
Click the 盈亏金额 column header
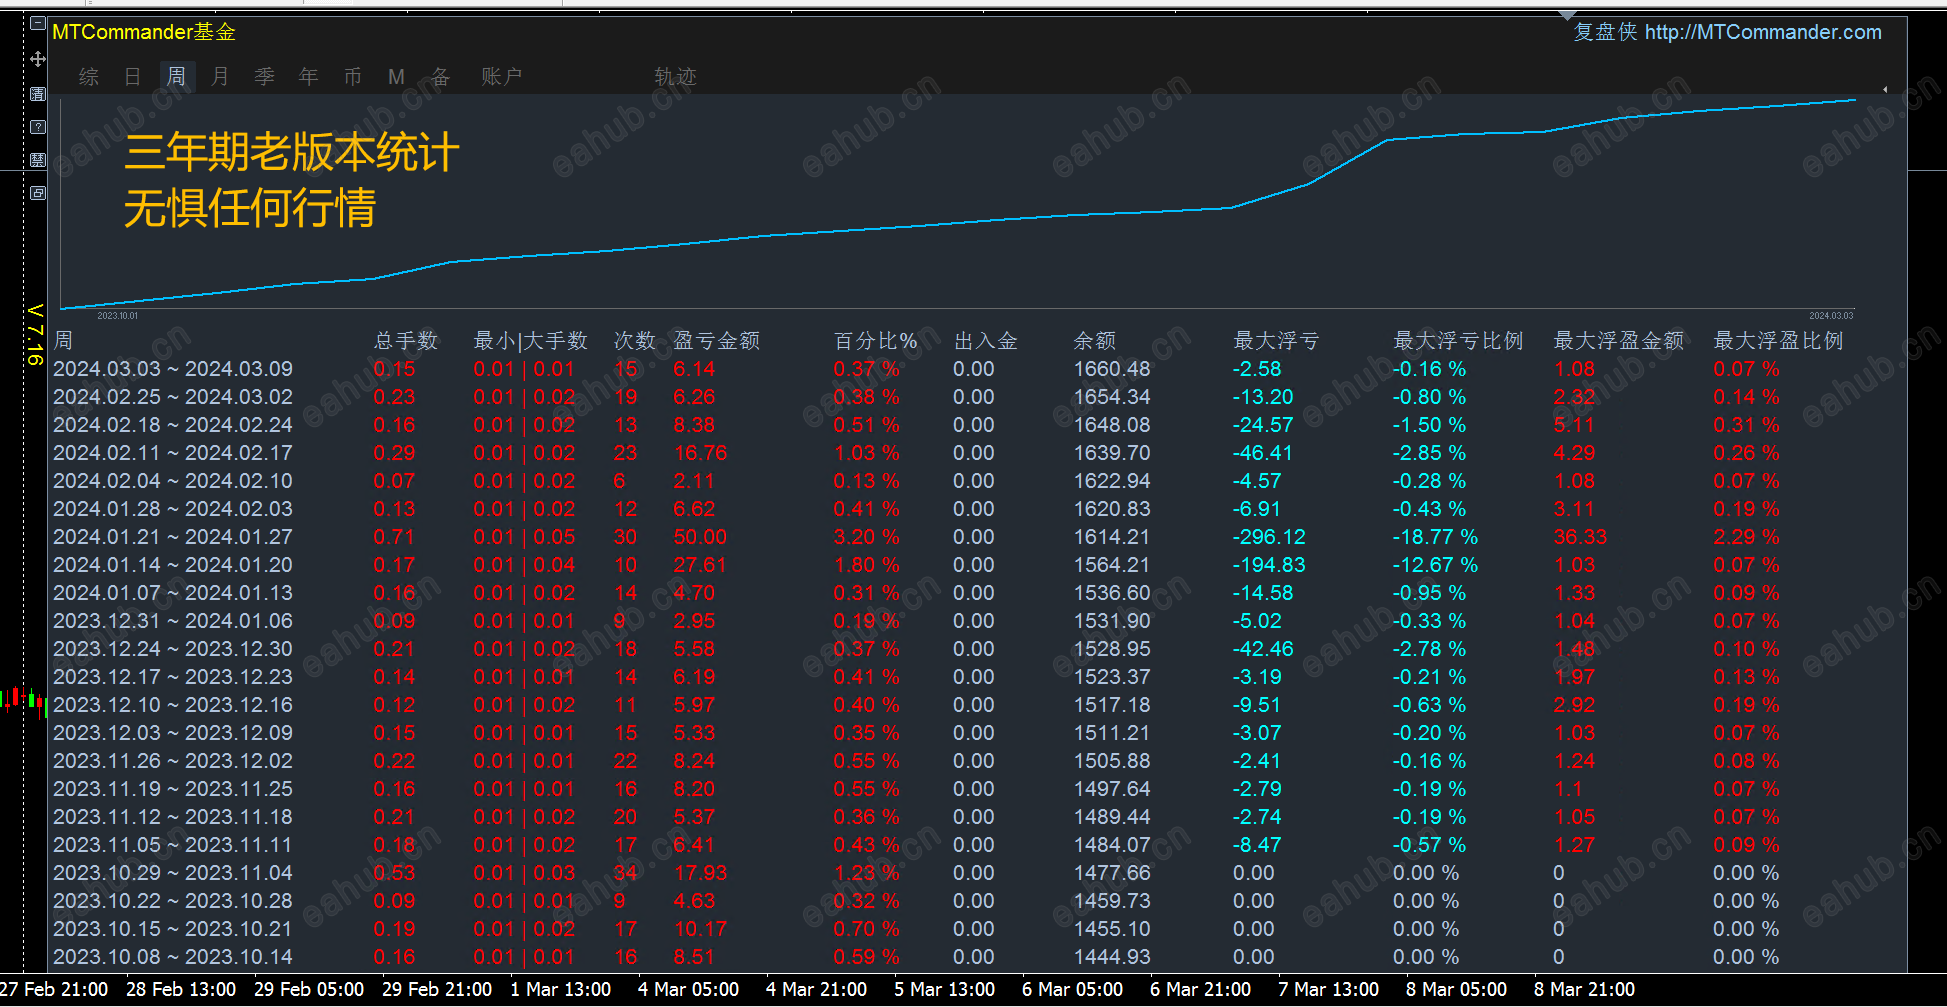pos(716,341)
